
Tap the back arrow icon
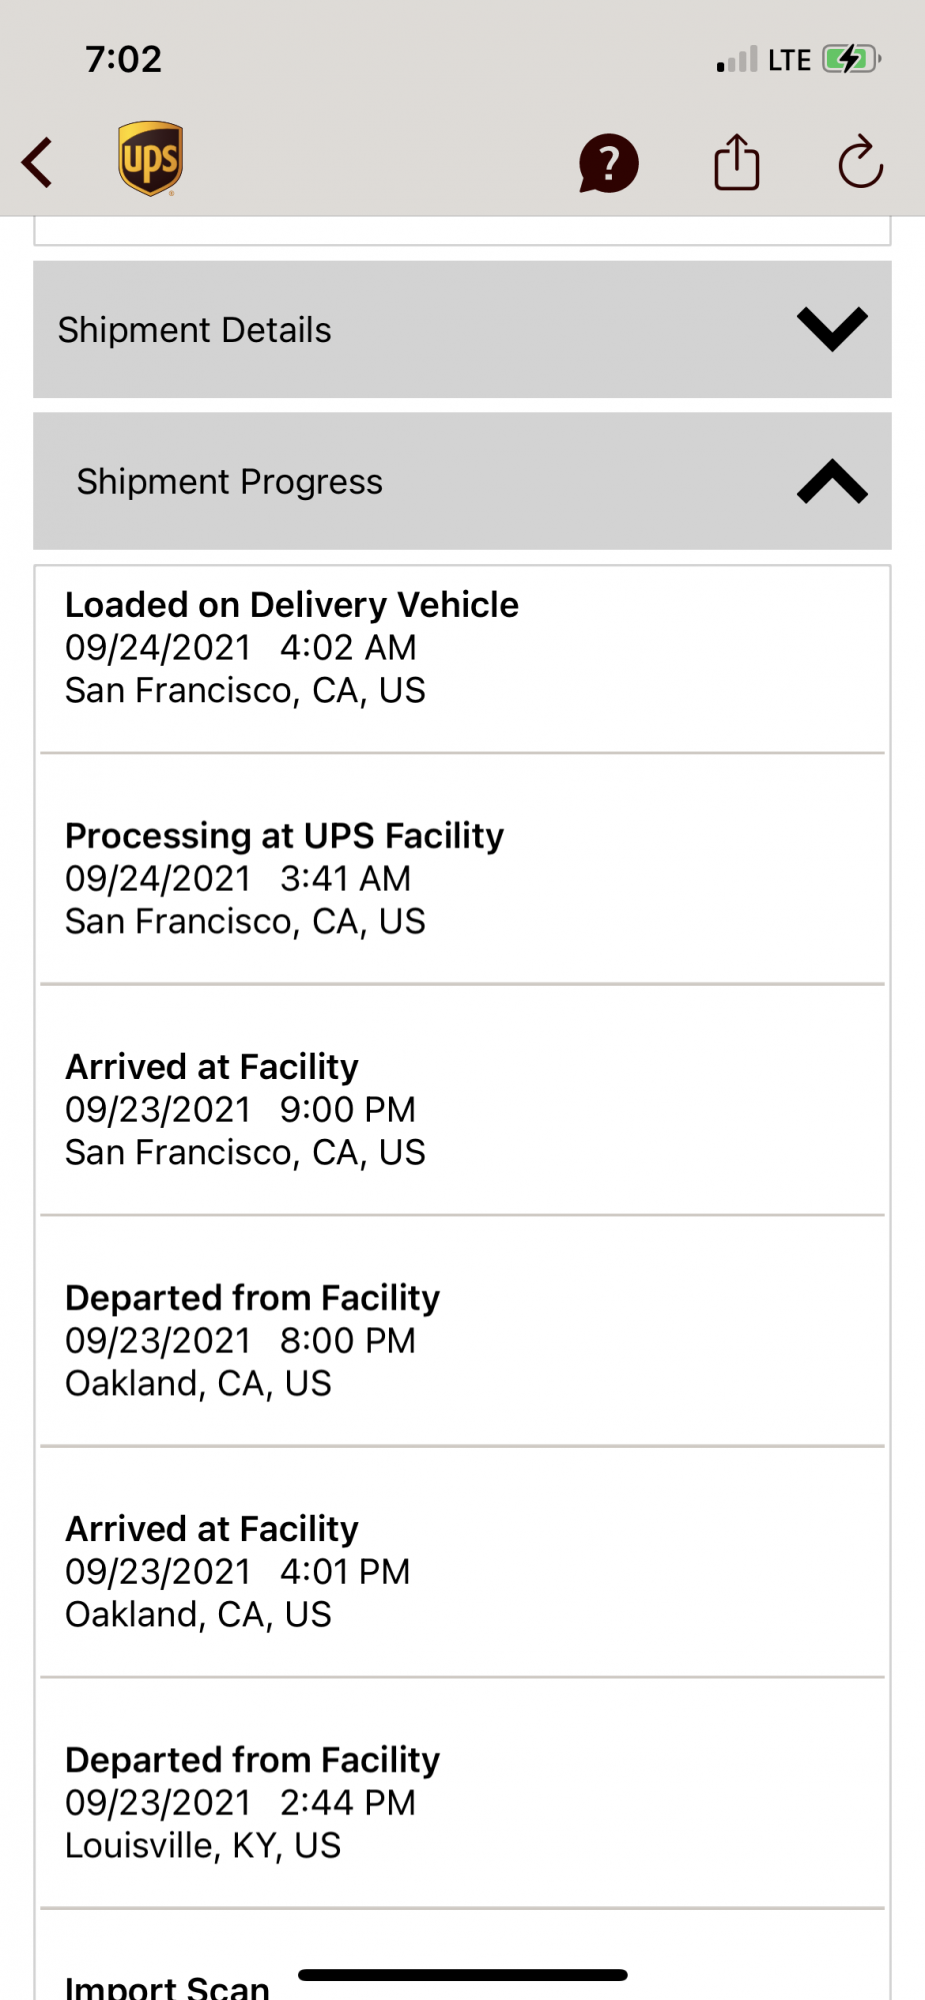click(x=38, y=162)
